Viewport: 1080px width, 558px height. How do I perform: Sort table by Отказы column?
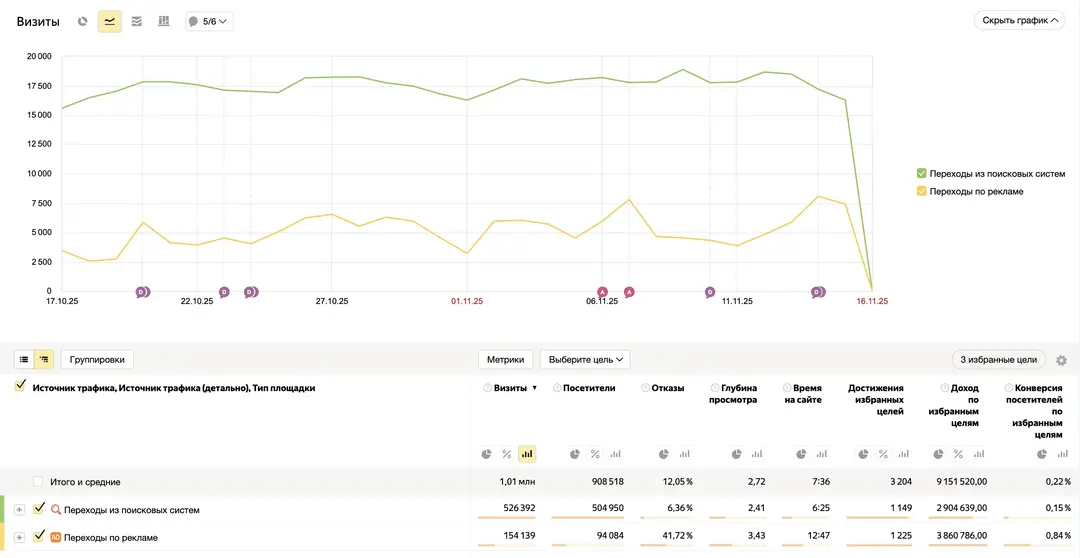click(667, 388)
